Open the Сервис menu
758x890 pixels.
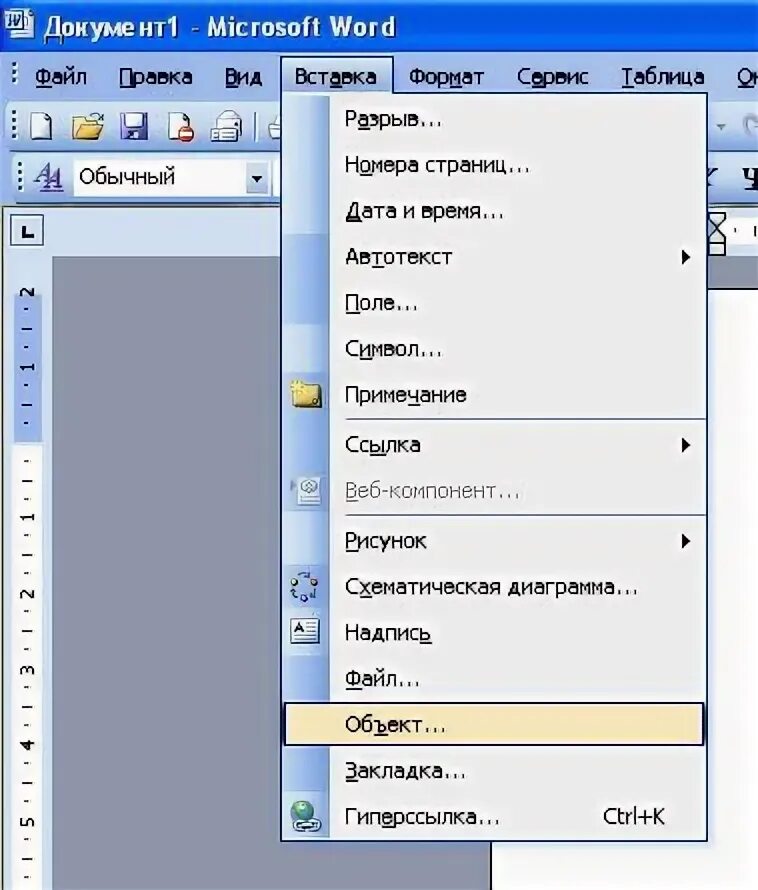click(x=552, y=77)
